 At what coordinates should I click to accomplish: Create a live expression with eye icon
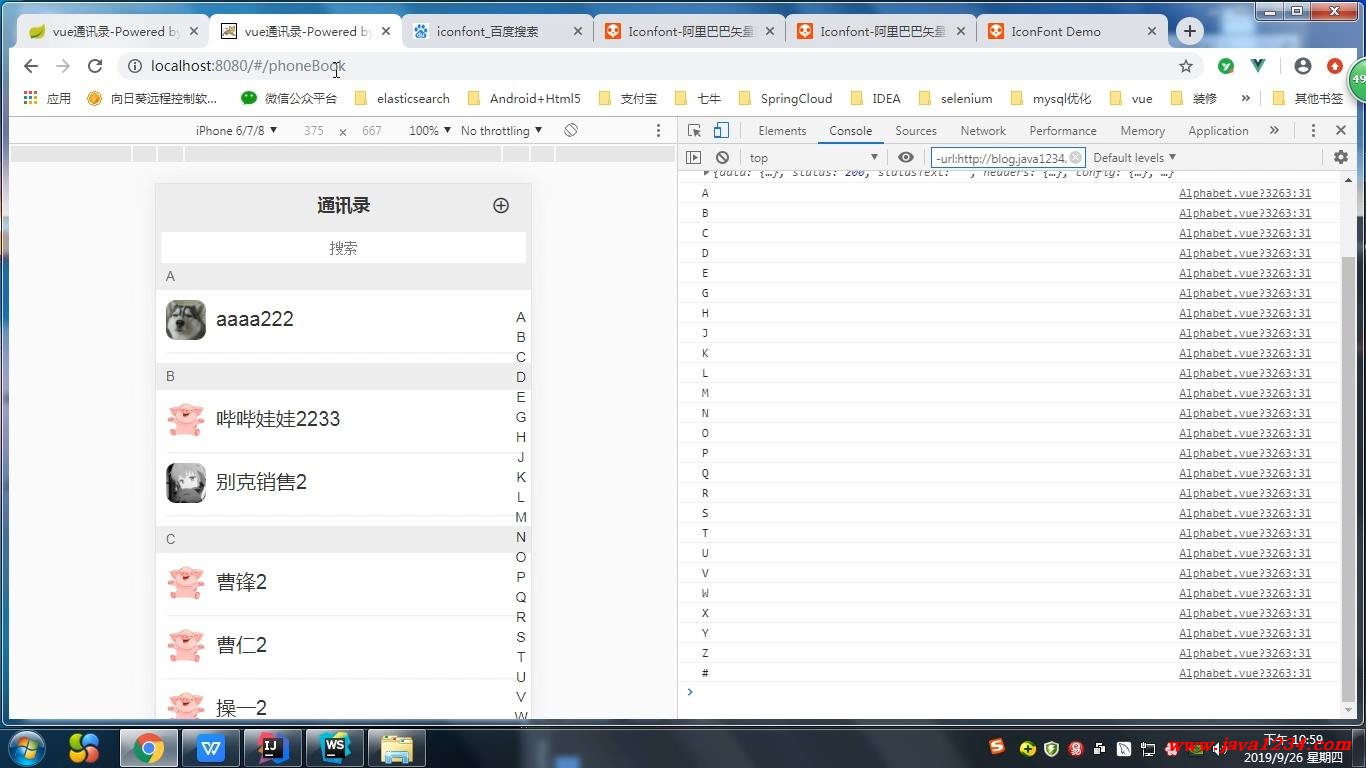[x=906, y=157]
